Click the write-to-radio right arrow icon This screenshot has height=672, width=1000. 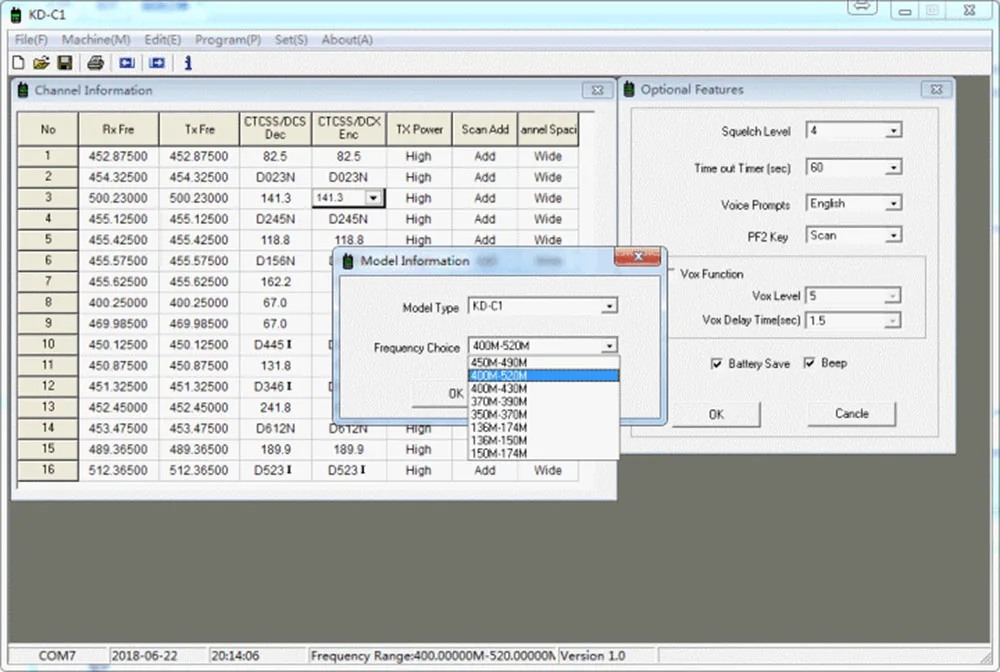tap(157, 63)
